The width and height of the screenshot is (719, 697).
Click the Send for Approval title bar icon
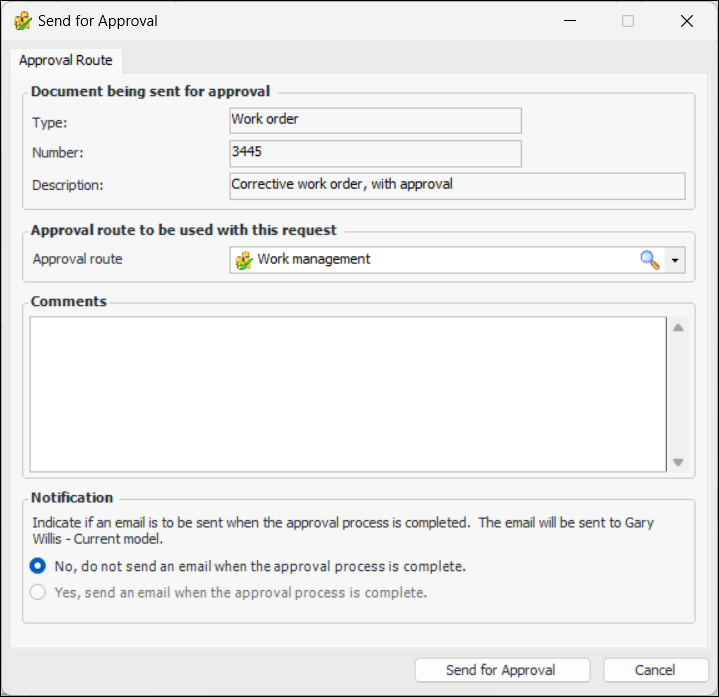22,21
